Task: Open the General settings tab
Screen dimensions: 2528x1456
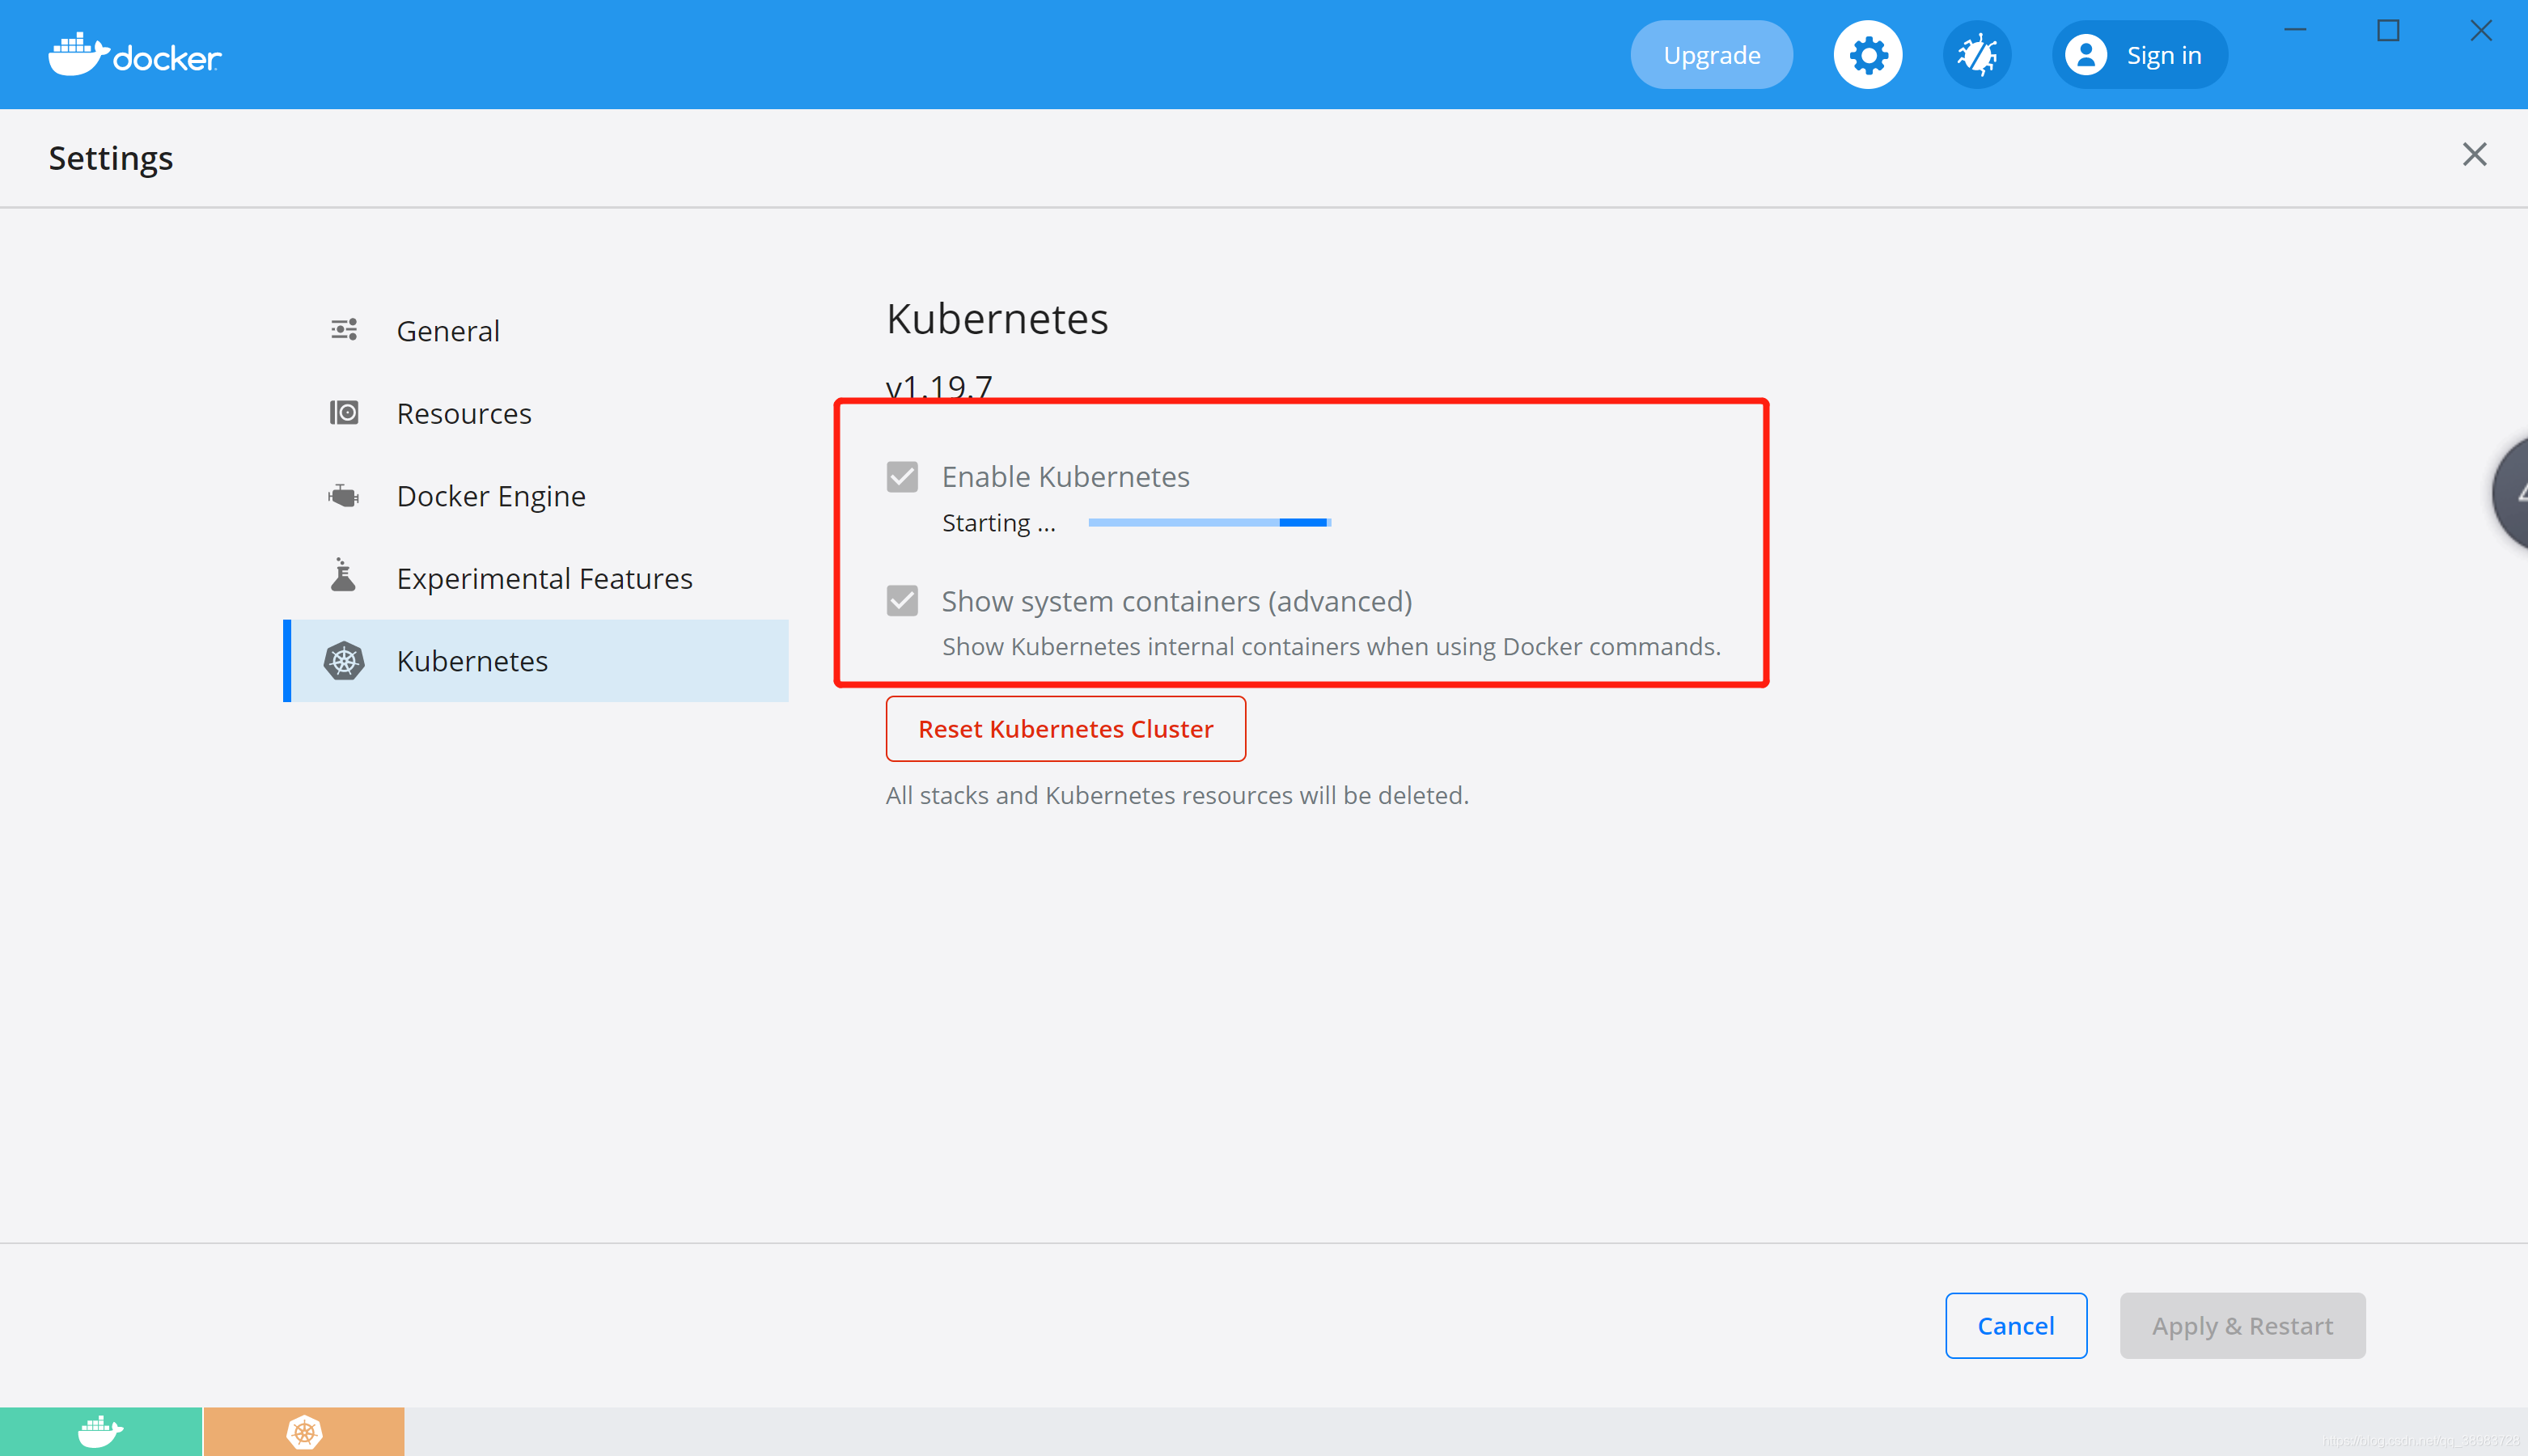Action: pos(536,331)
